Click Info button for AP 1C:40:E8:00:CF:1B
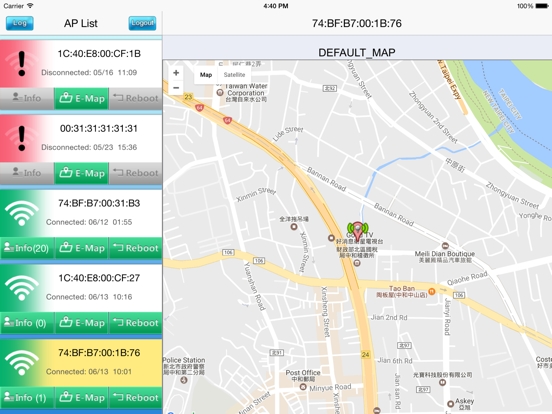The width and height of the screenshot is (552, 414). tap(27, 99)
